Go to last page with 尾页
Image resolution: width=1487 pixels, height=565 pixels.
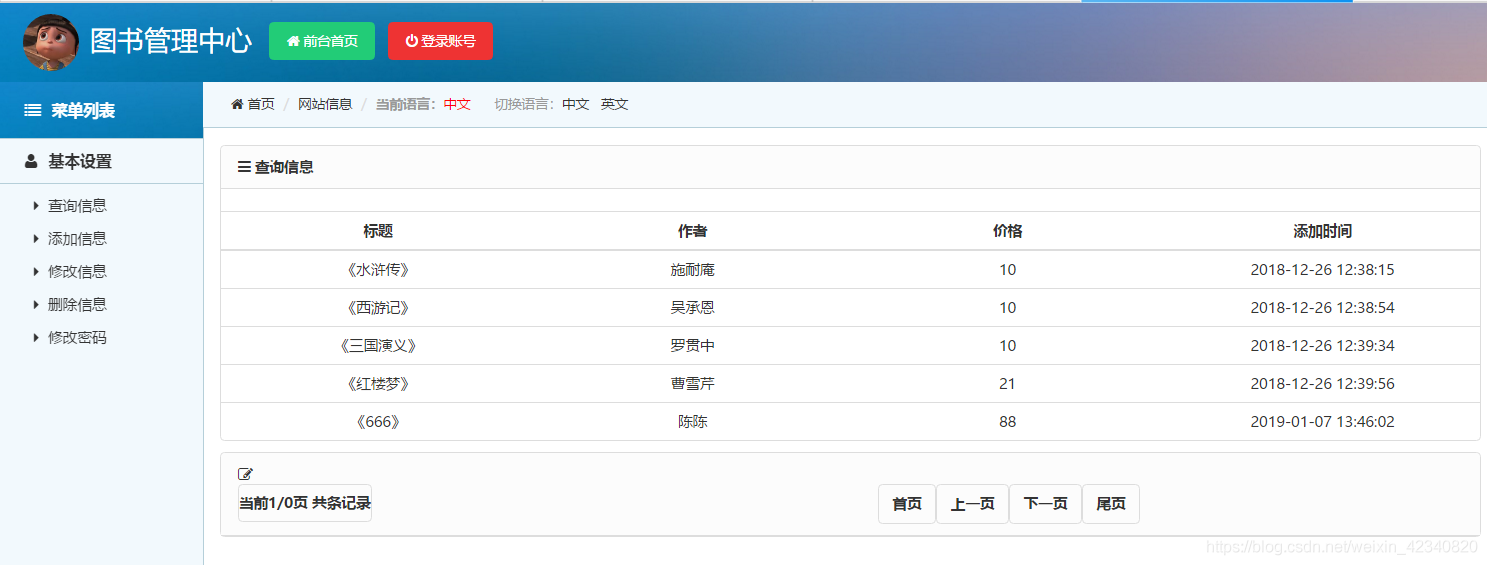point(1110,504)
